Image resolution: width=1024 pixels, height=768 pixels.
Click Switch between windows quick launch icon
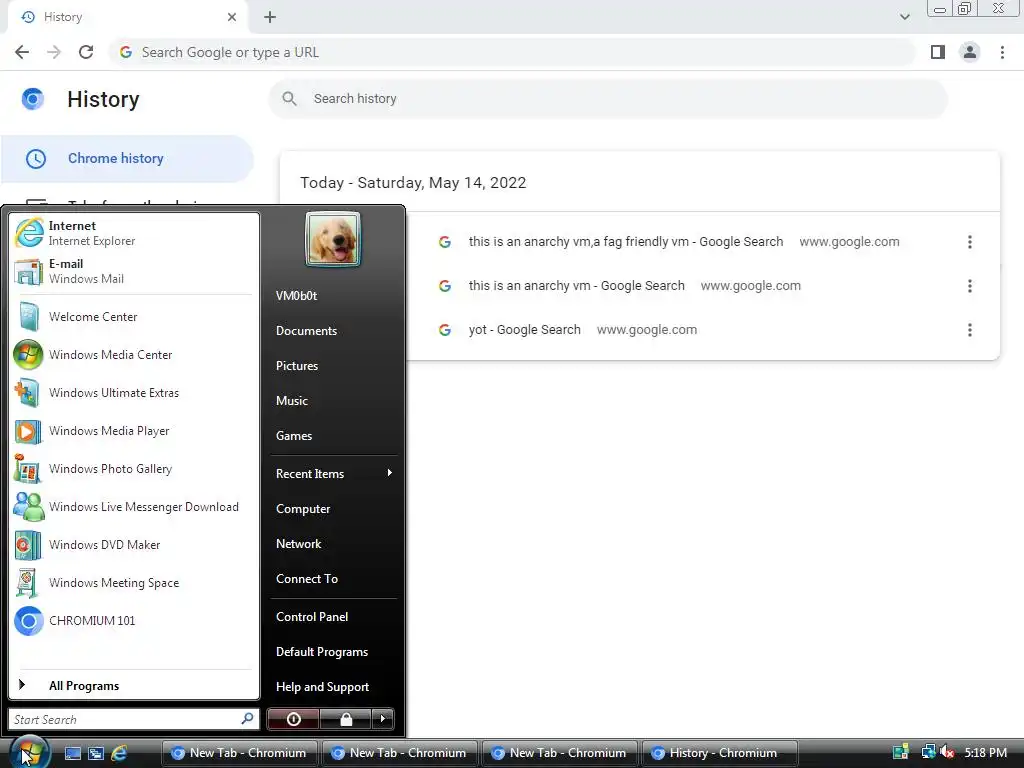click(x=96, y=753)
